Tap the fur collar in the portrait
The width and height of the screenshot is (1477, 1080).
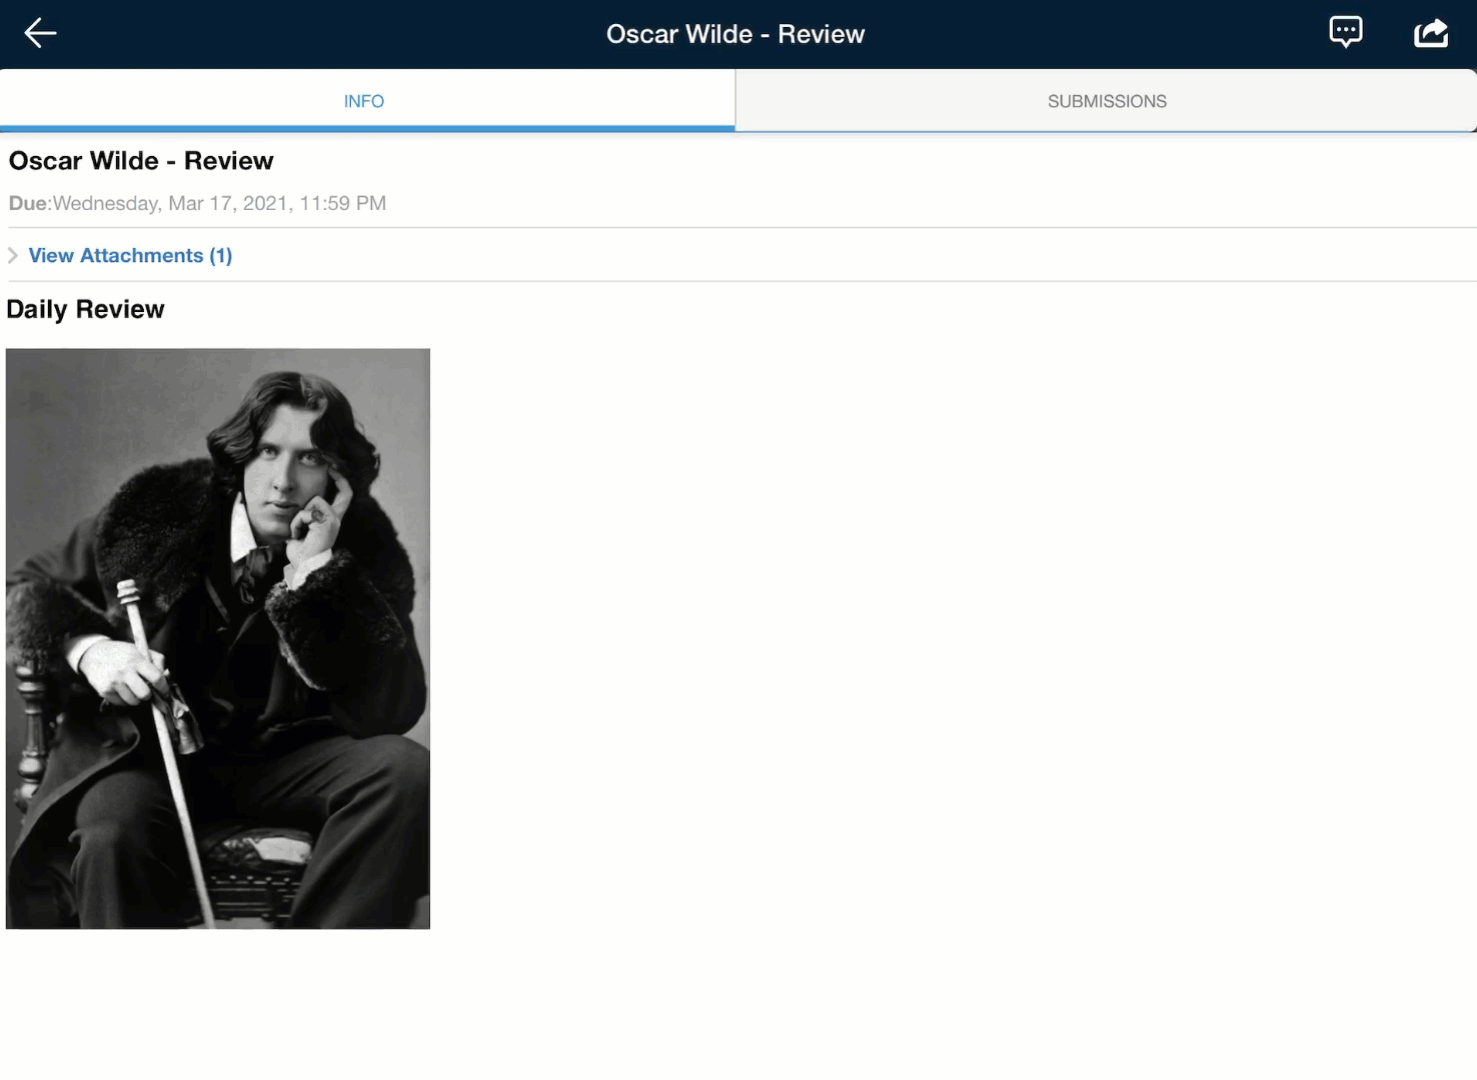(150, 510)
